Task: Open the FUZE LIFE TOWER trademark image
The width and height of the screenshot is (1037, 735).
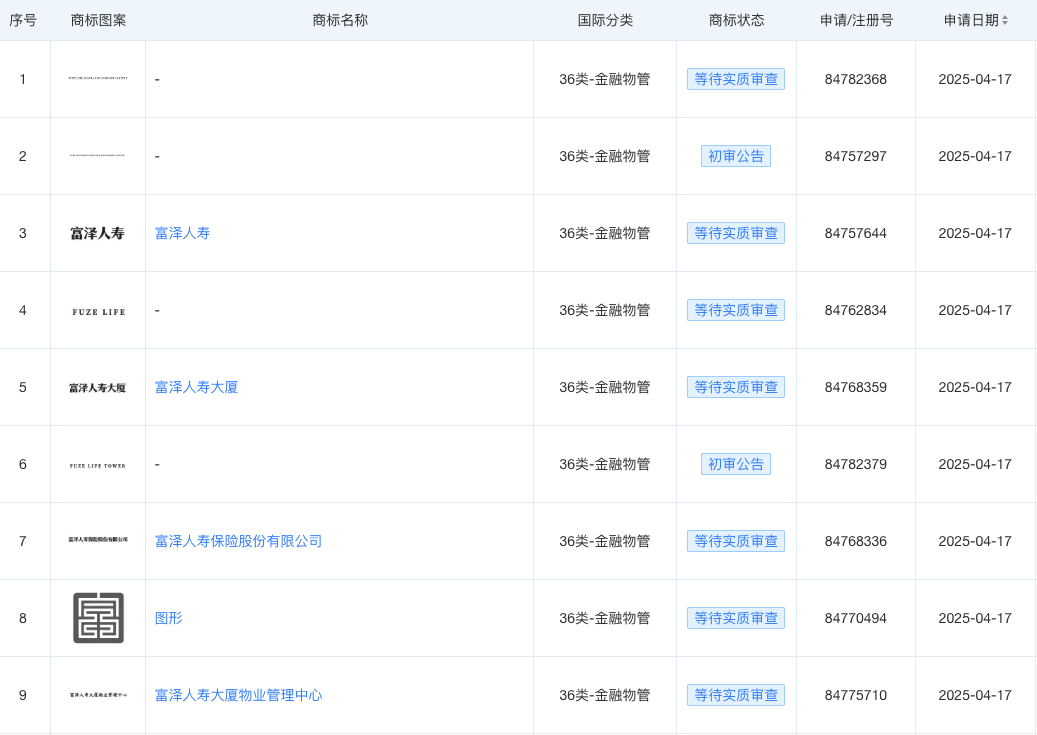Action: click(x=98, y=465)
